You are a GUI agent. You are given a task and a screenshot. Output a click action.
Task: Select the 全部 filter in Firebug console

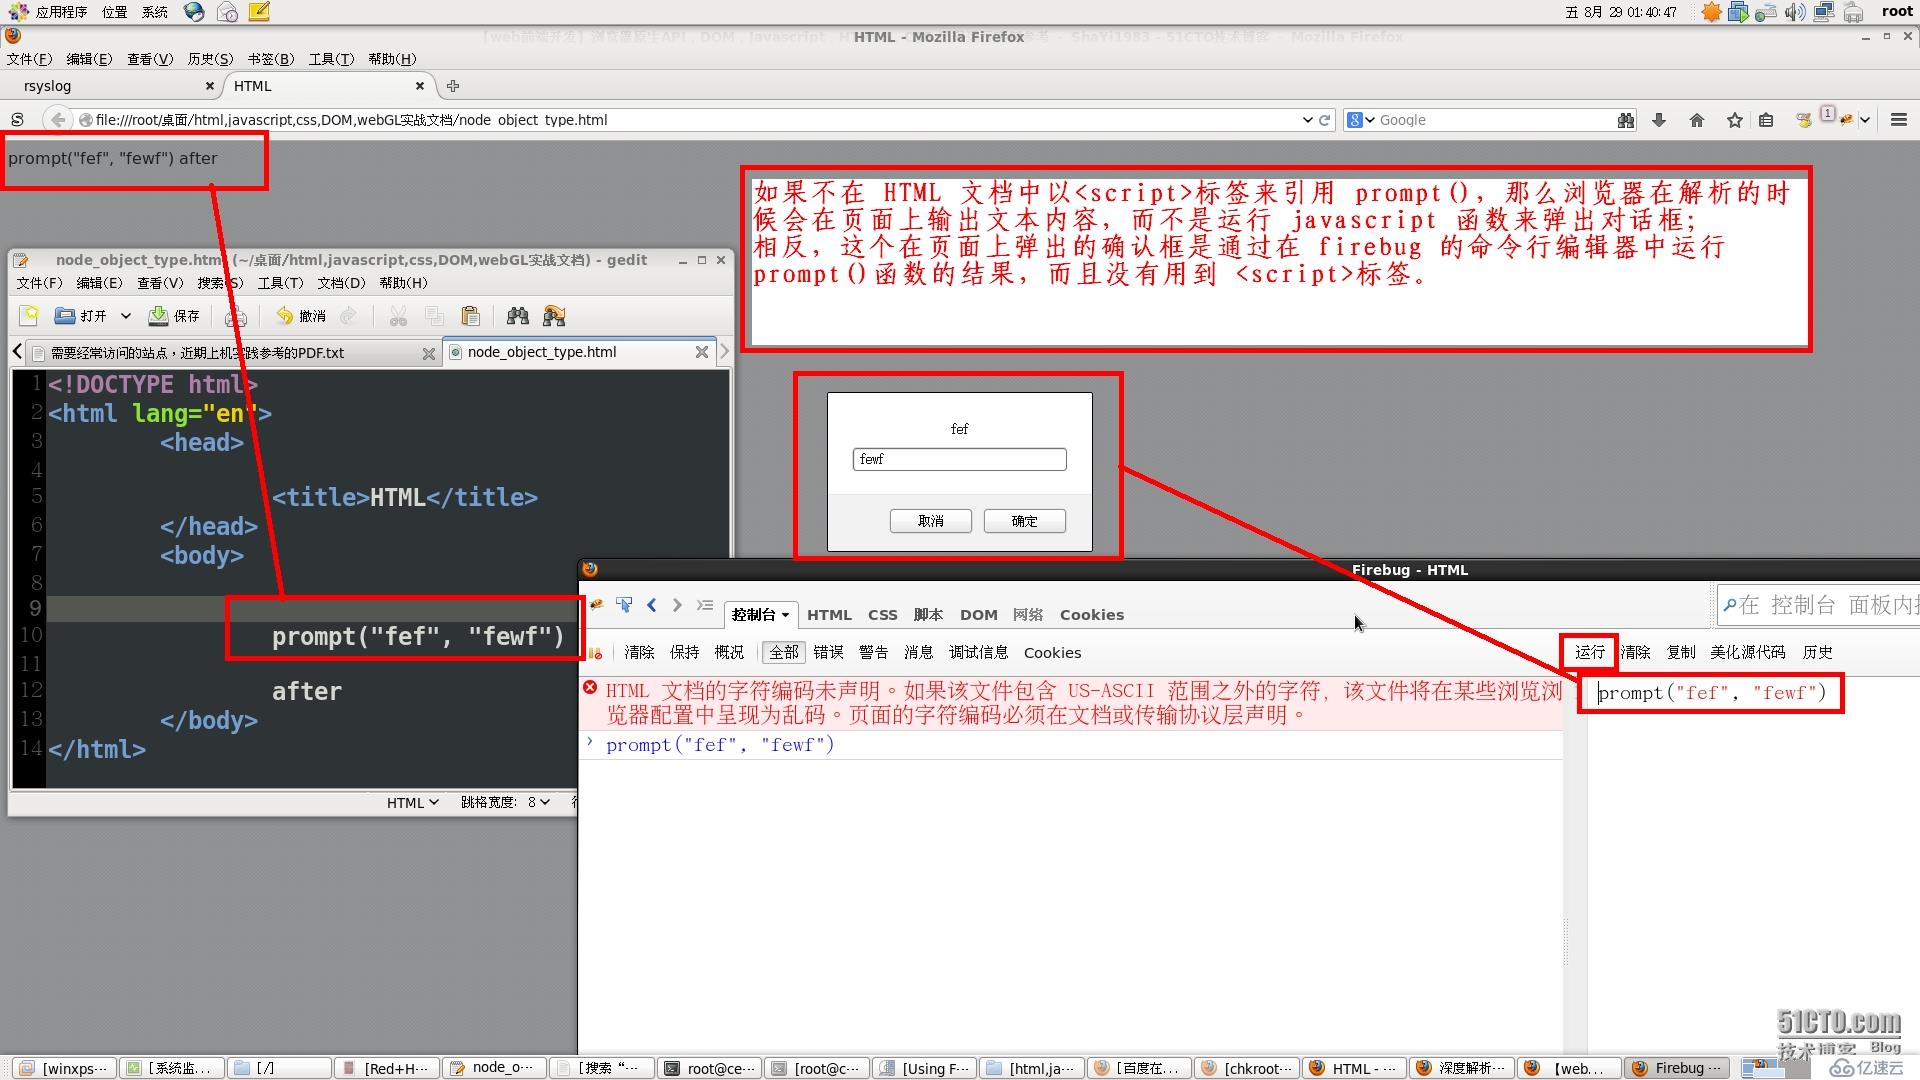coord(783,652)
